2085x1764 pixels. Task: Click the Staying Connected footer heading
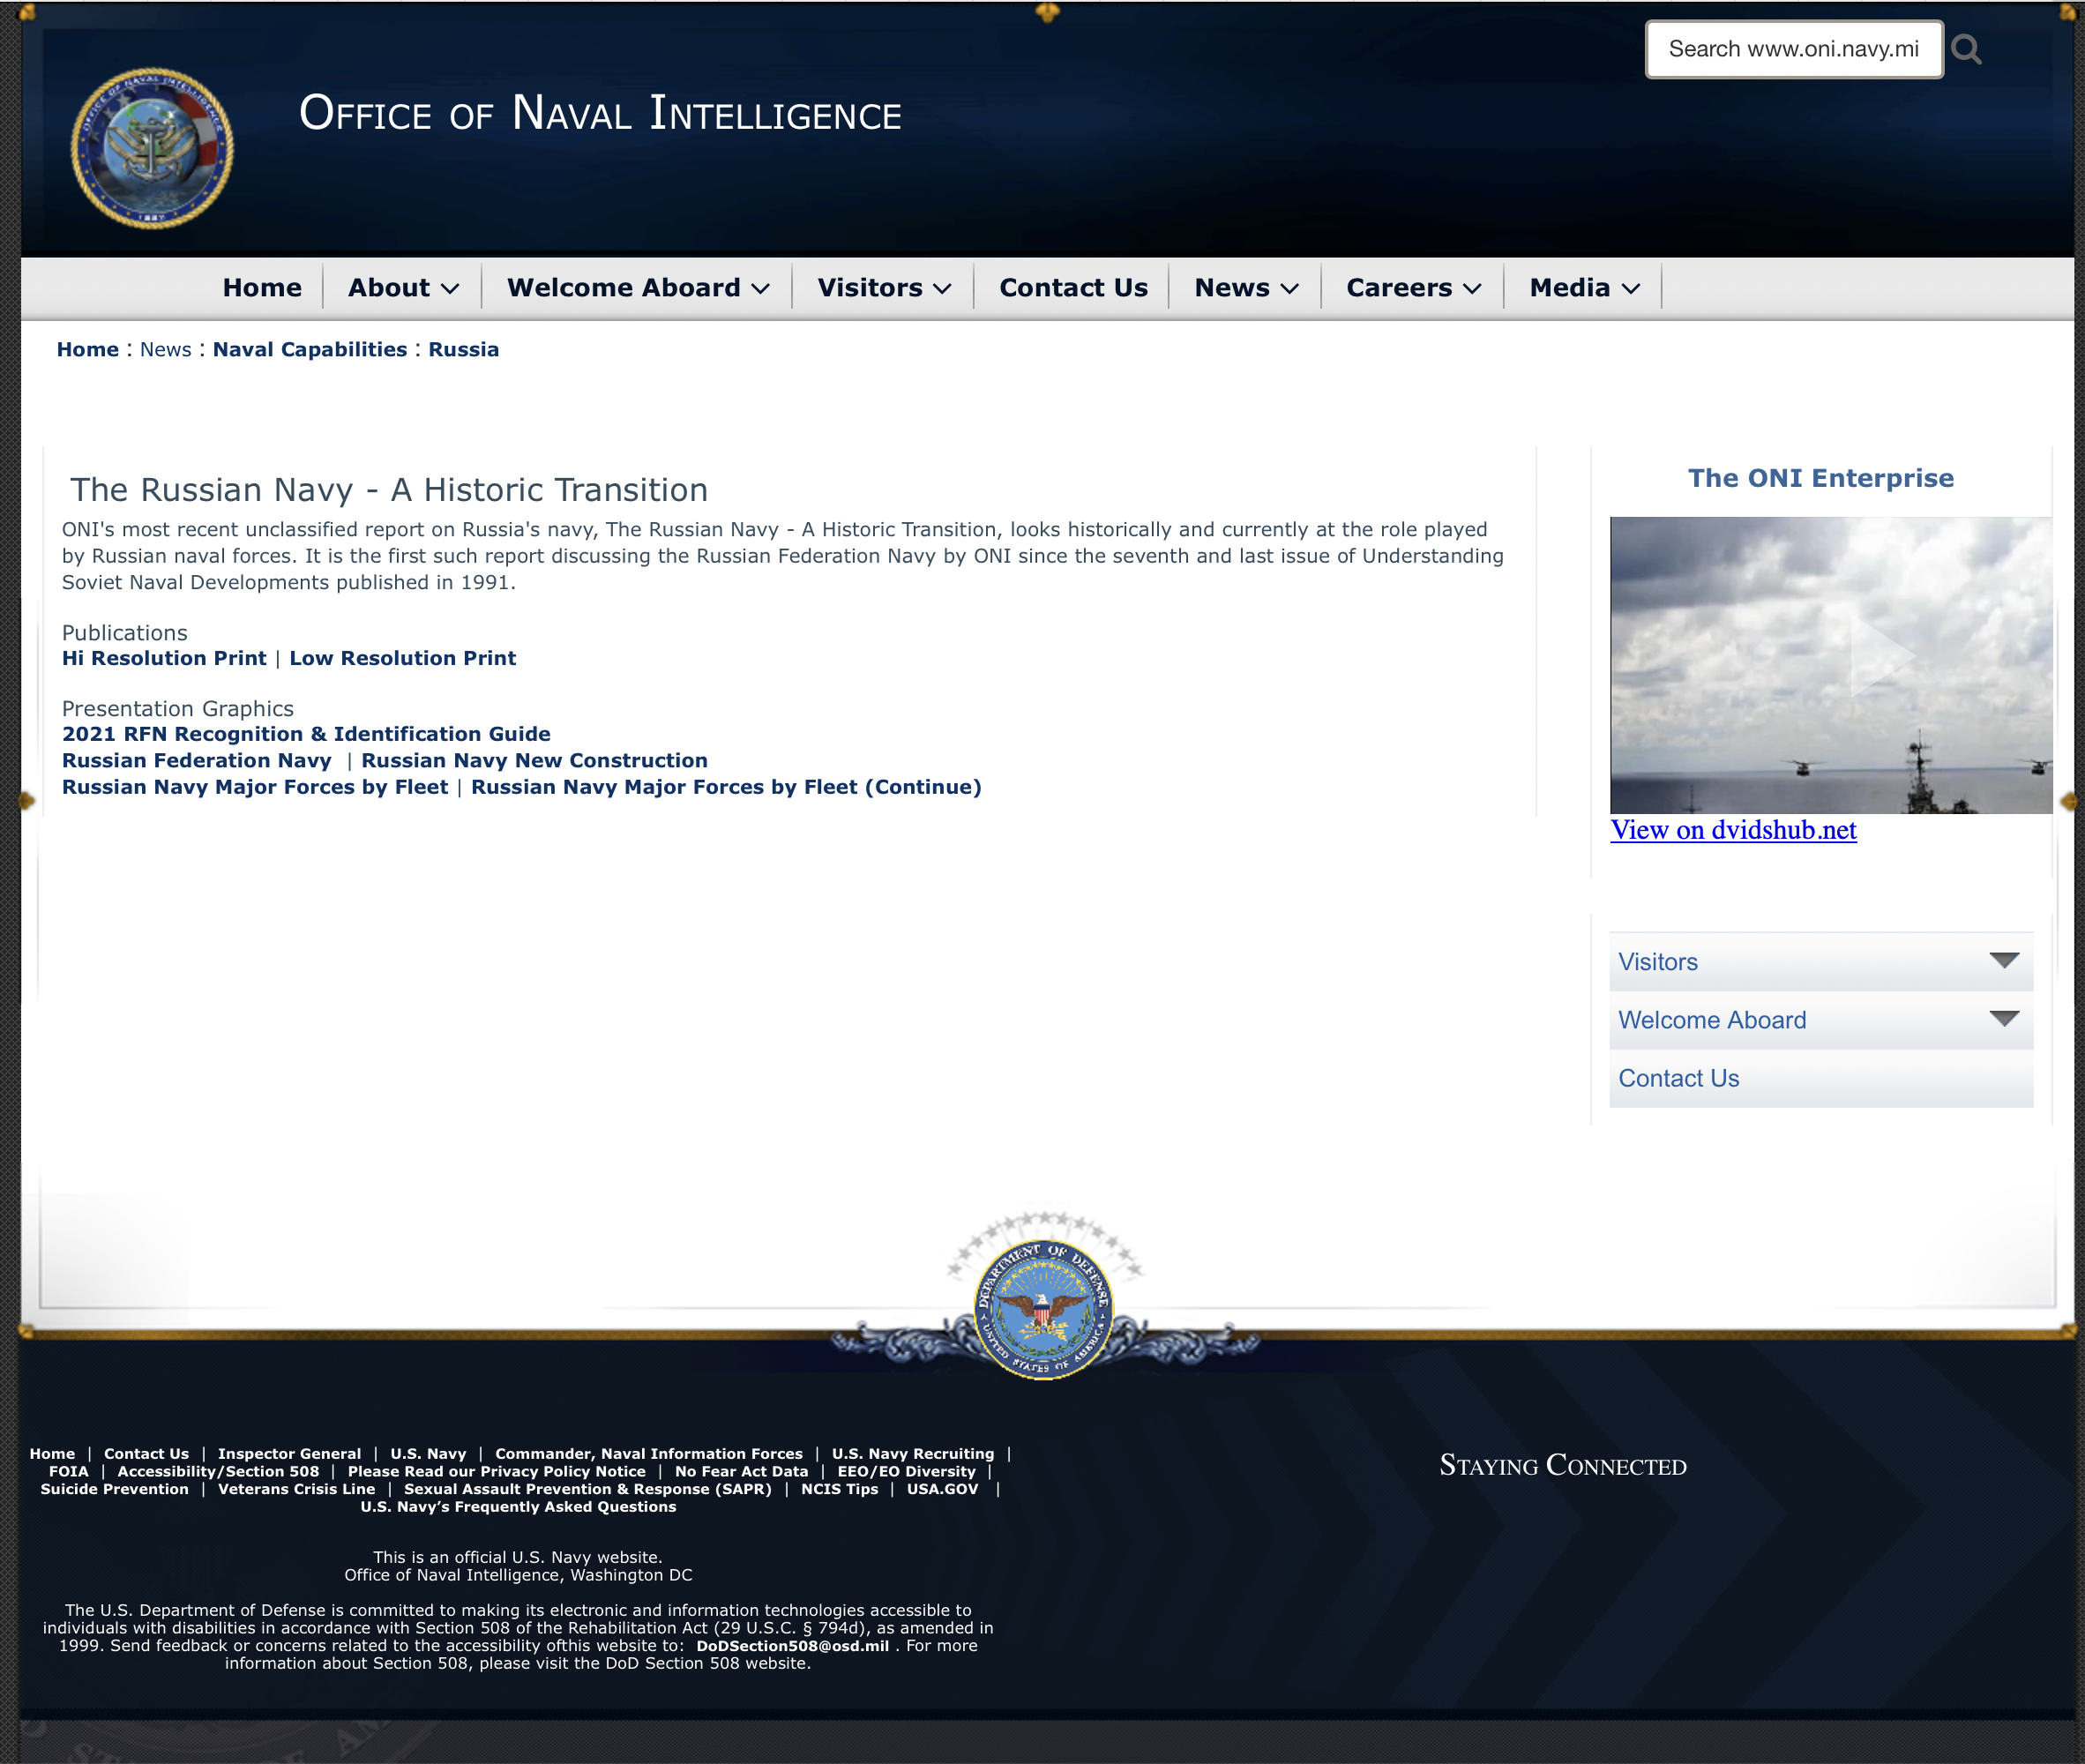[1563, 1466]
